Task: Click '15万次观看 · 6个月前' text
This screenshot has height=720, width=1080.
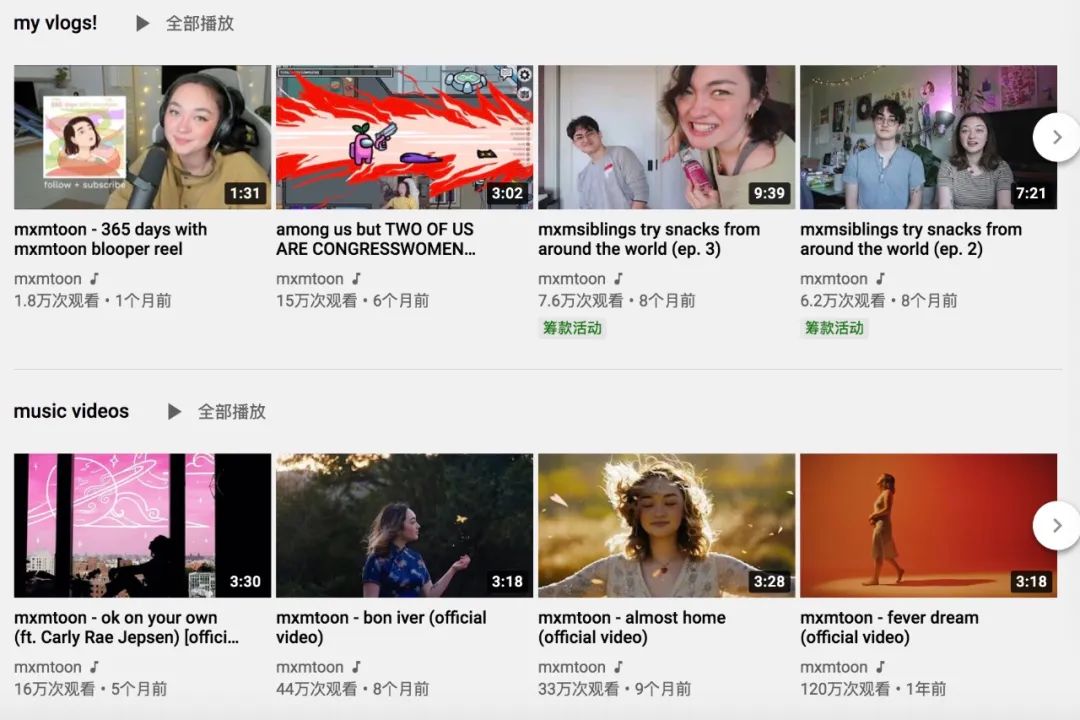Action: coord(353,300)
